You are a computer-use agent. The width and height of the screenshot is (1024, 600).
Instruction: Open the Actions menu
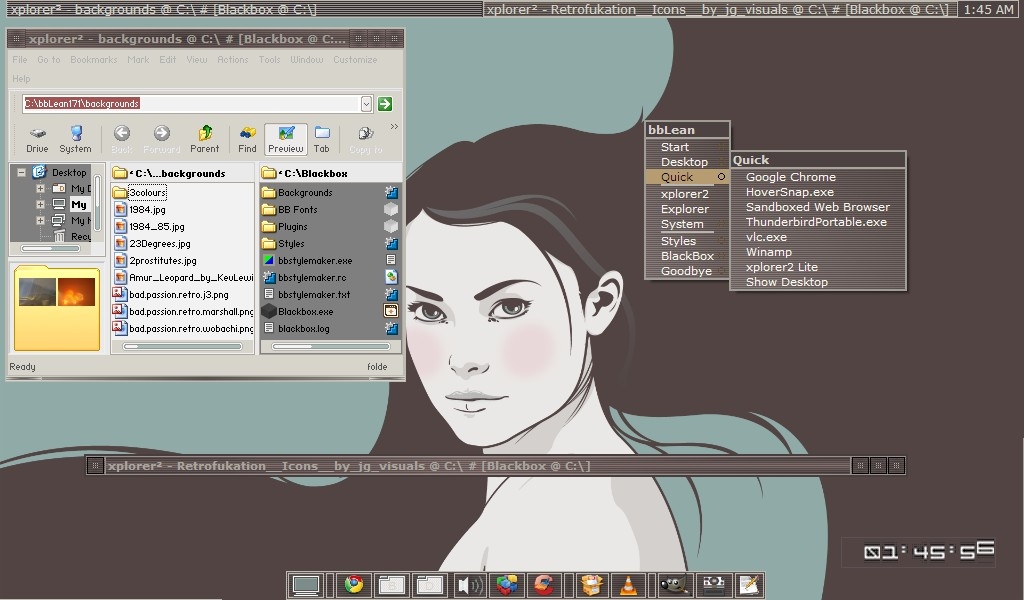(232, 59)
